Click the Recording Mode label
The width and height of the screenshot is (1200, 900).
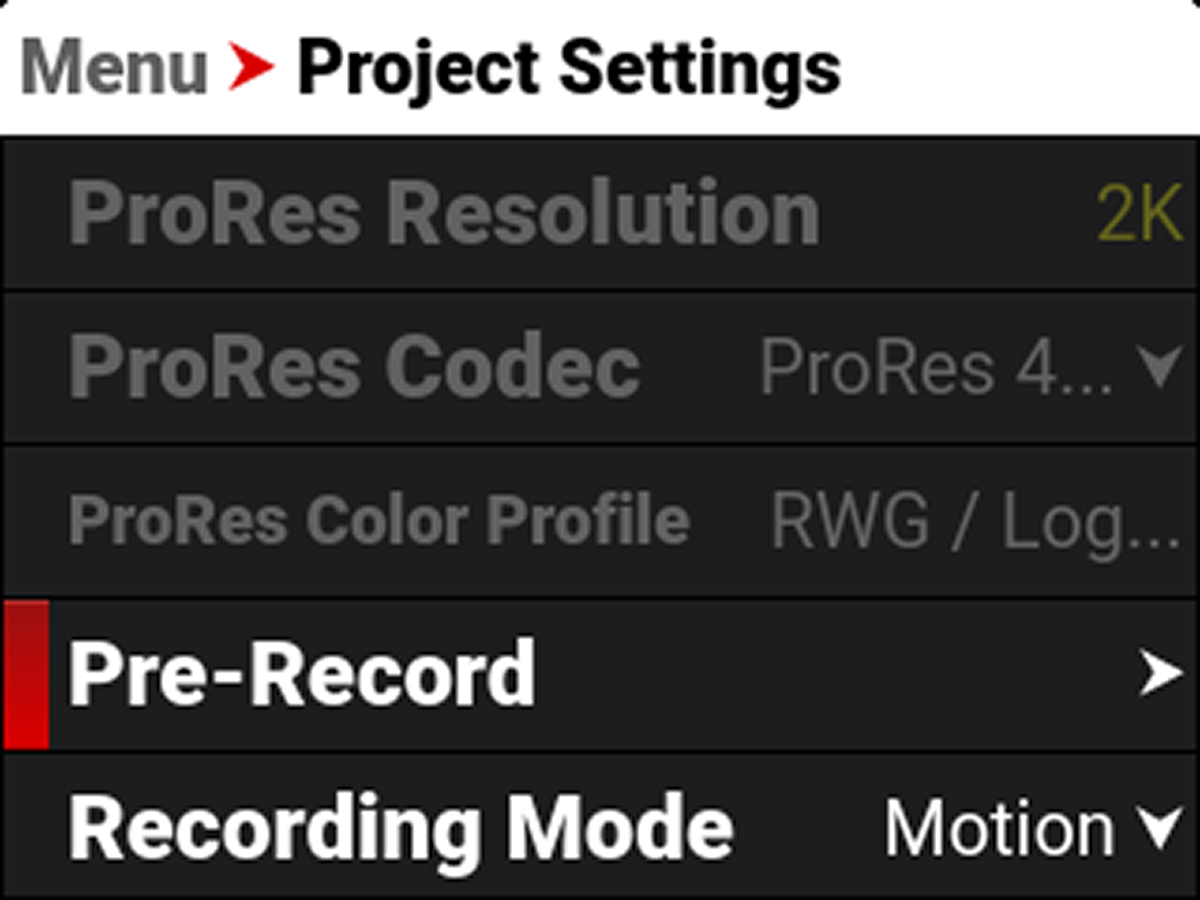coord(400,827)
